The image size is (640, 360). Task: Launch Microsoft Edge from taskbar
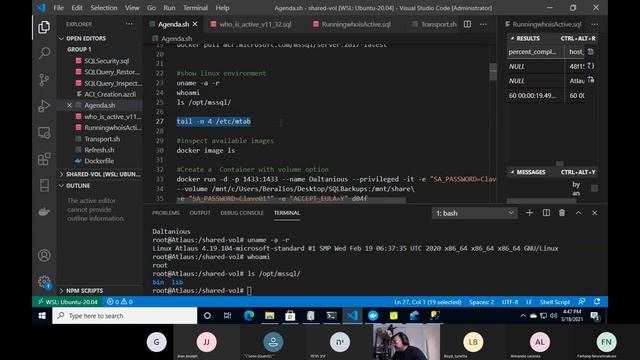249,316
